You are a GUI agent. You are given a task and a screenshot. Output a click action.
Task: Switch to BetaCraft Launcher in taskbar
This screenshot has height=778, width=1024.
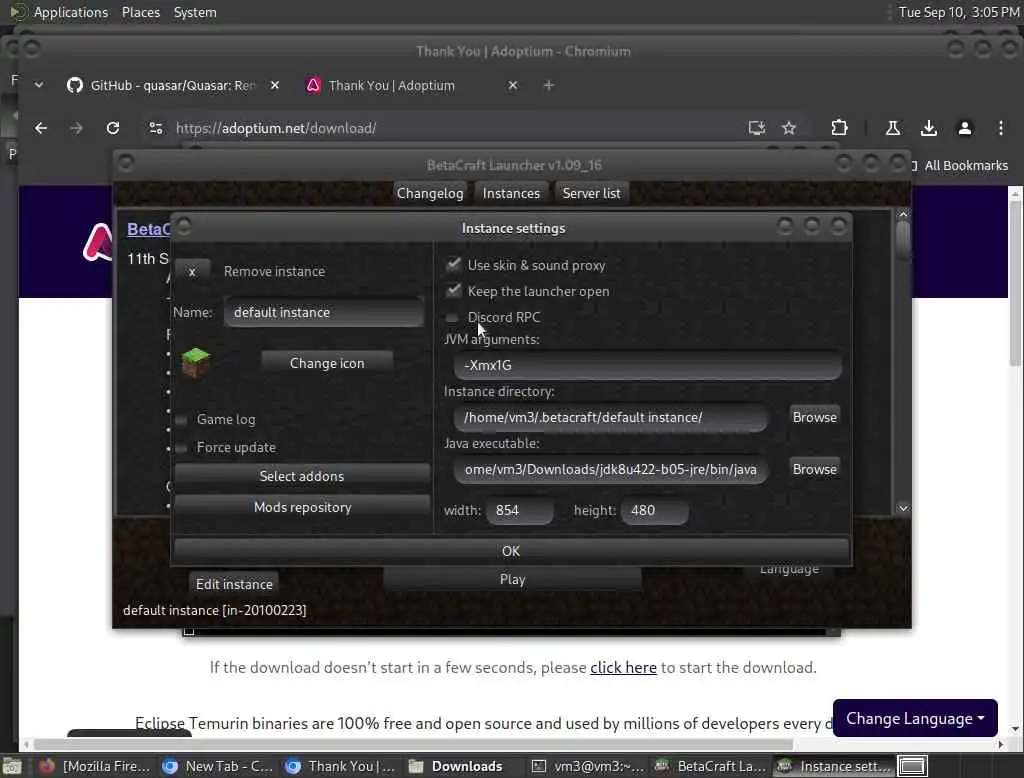coord(711,766)
